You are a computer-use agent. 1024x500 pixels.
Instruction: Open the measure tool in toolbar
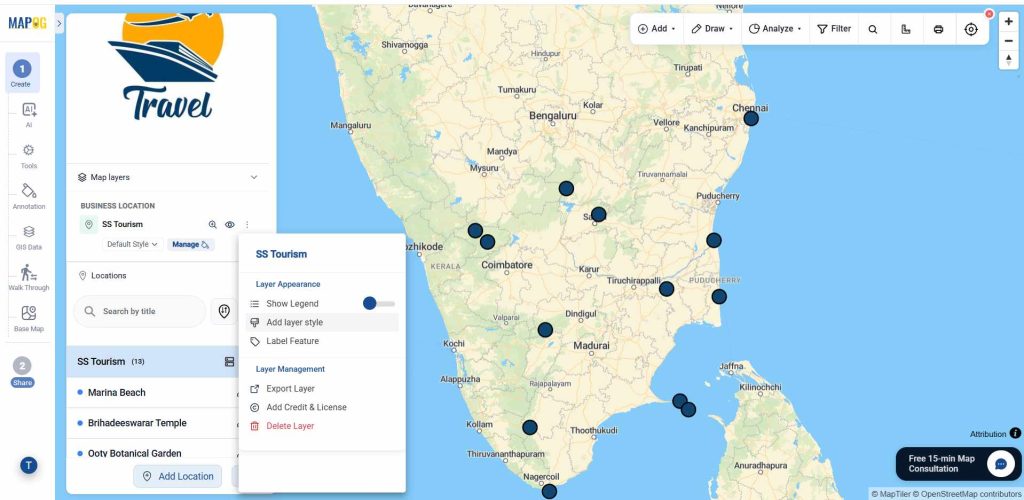click(905, 29)
